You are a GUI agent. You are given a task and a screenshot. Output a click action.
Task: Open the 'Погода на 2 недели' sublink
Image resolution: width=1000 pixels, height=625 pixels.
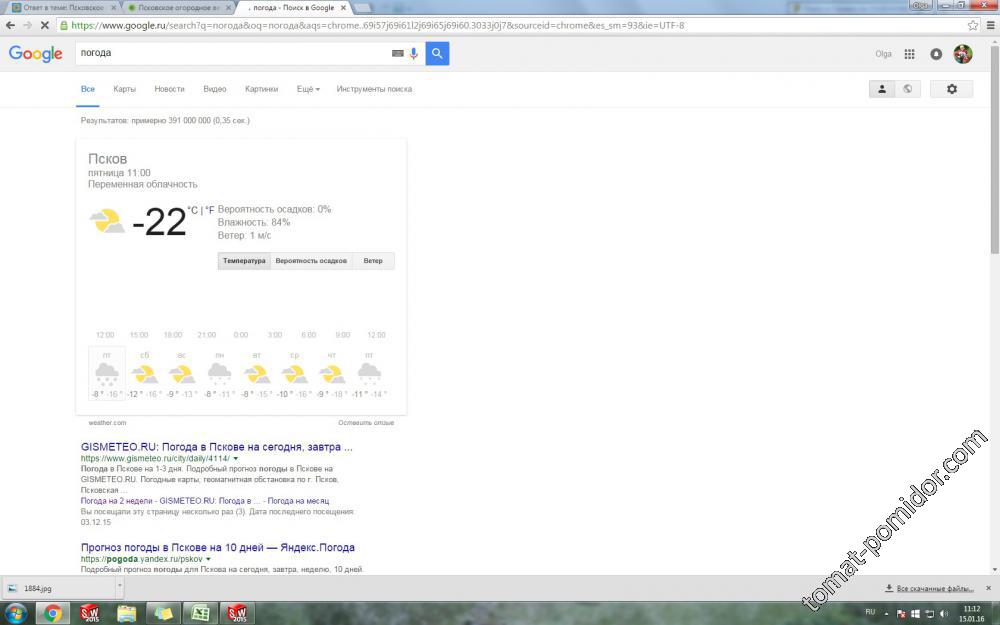tap(117, 501)
